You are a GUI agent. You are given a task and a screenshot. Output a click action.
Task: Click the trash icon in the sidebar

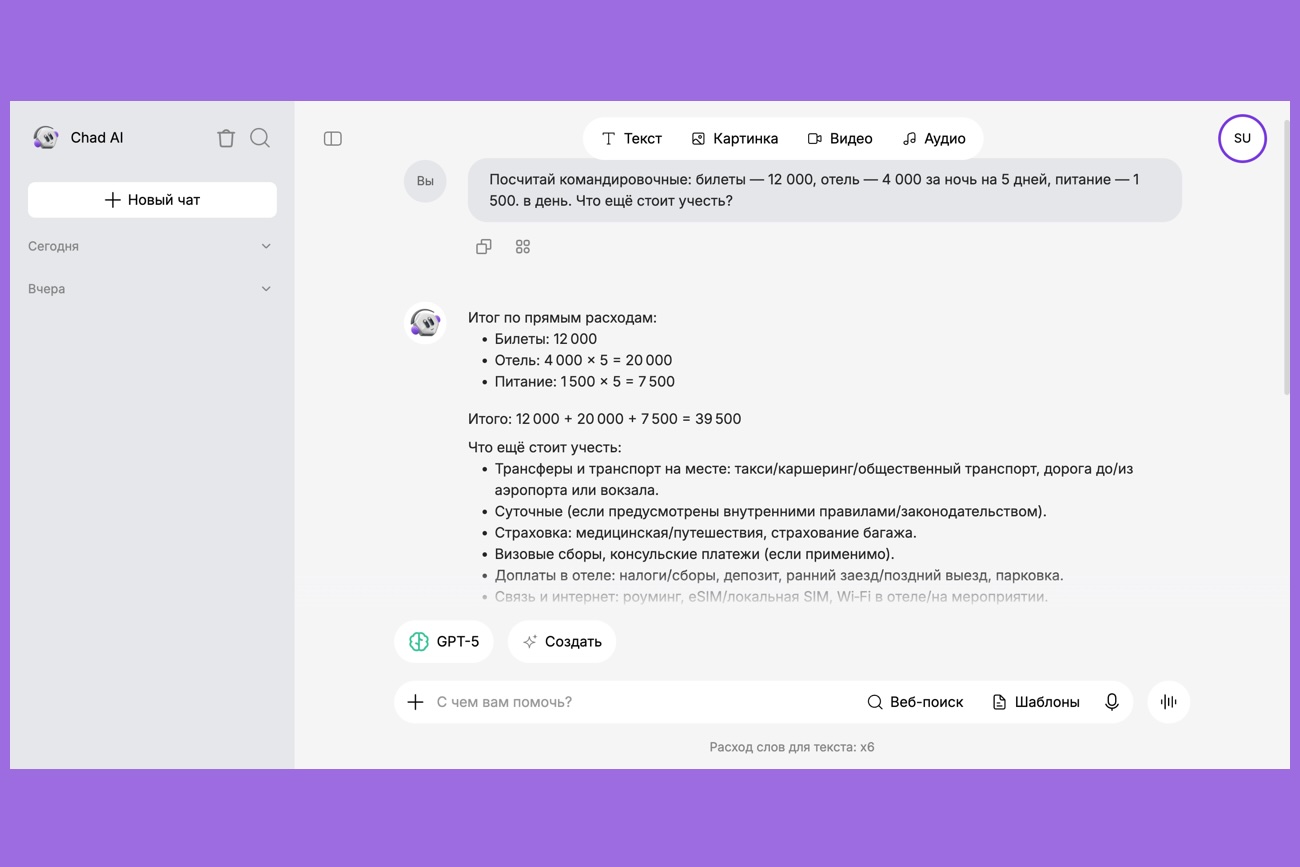[226, 138]
